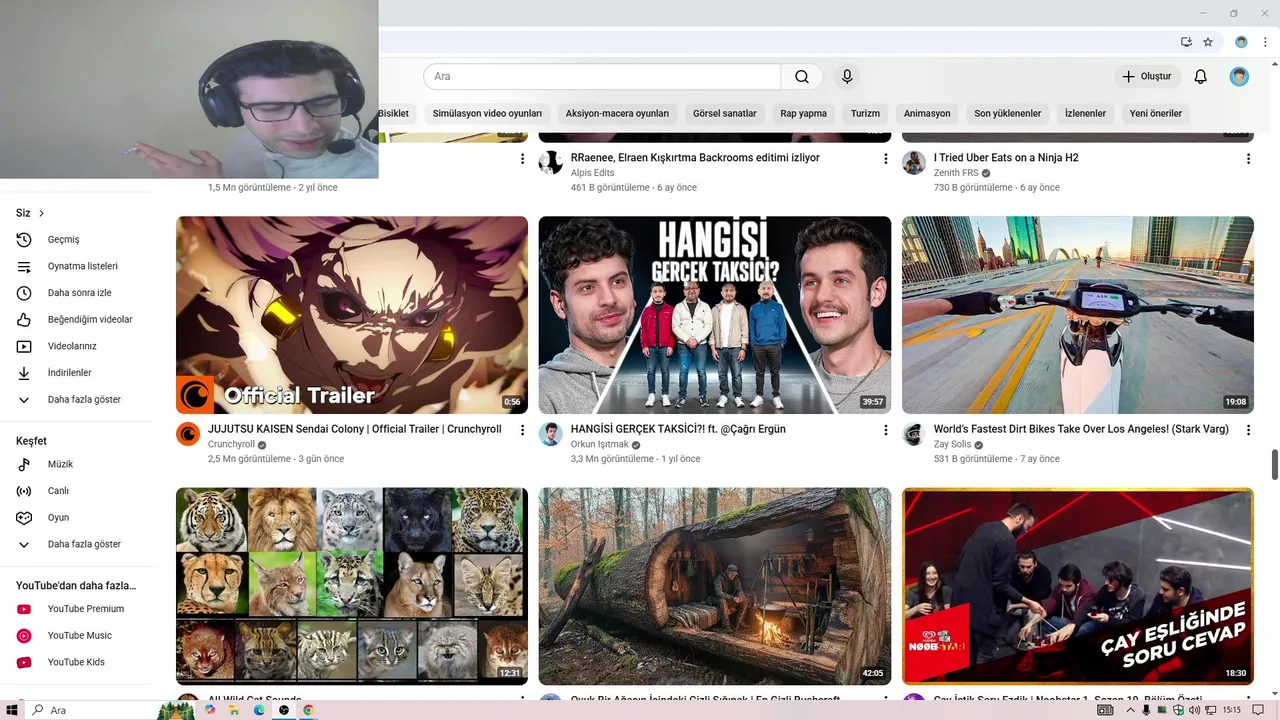The height and width of the screenshot is (720, 1280).
Task: Open Beğendiğim videolar thumbs-up icon
Action: coord(24,320)
